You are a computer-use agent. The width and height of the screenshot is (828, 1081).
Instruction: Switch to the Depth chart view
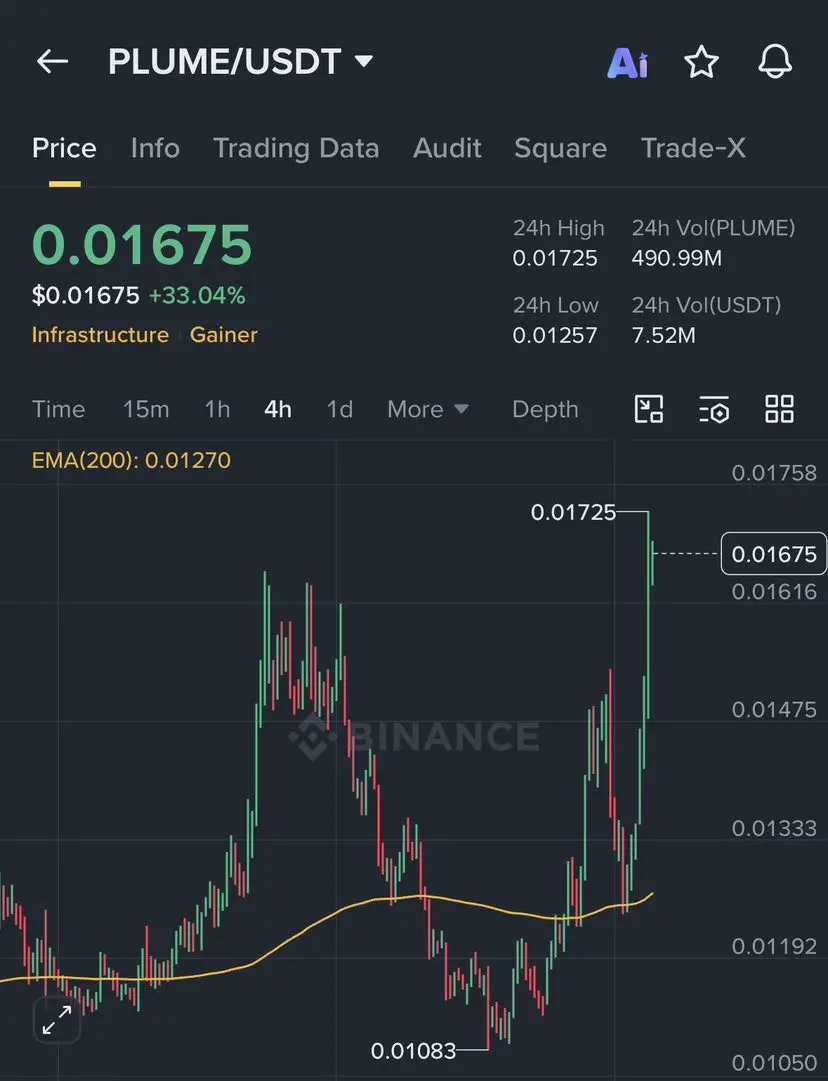[545, 409]
